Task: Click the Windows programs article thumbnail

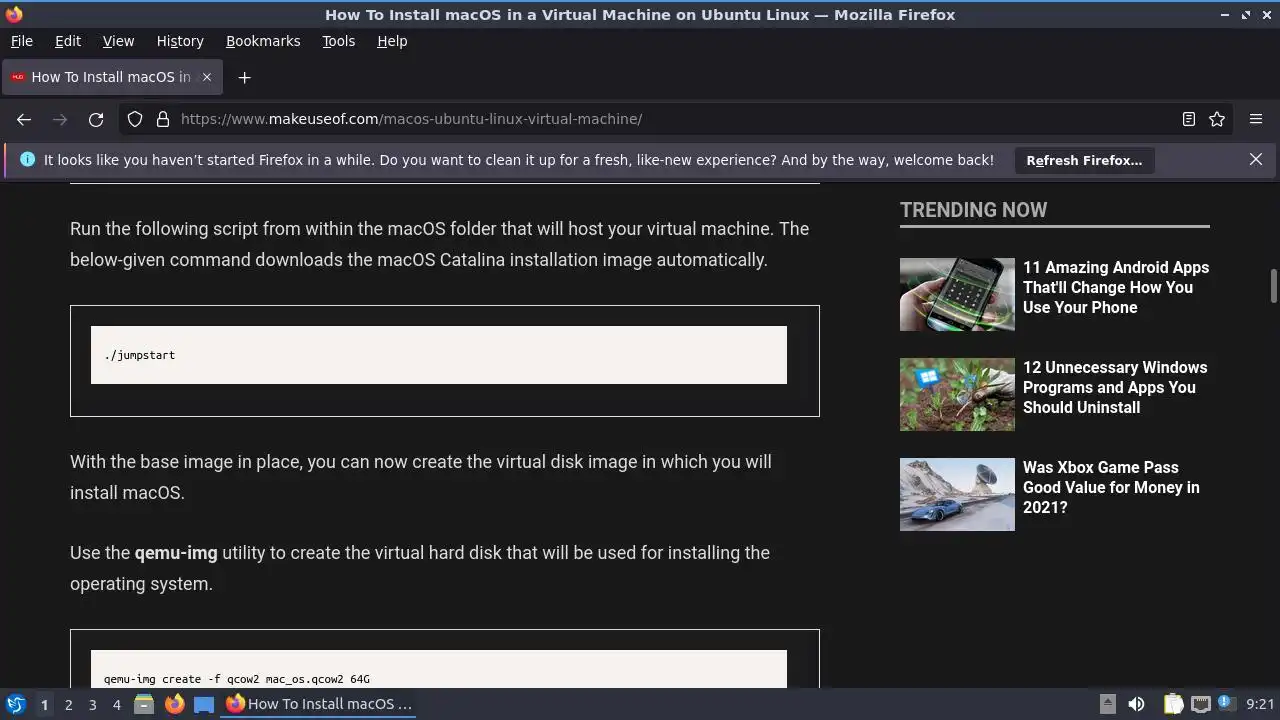Action: (x=957, y=394)
